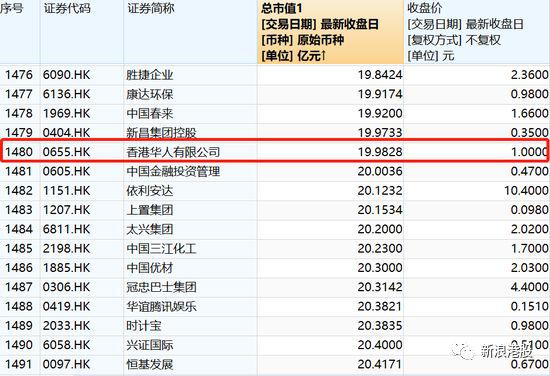Select stock name 中国优材
Viewport: 550px width, 376px height.
tap(150, 268)
